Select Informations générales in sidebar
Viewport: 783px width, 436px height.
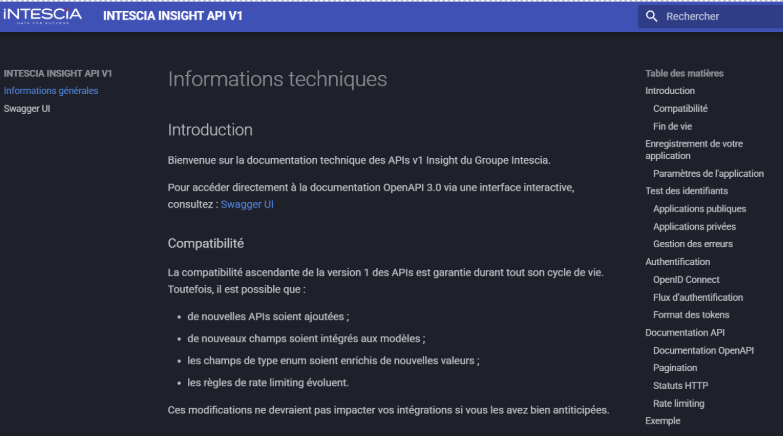(51, 91)
